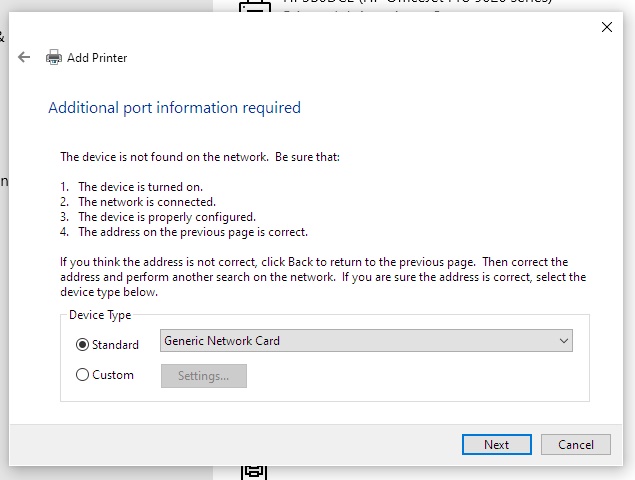Click the Device Type group label
Image resolution: width=635 pixels, height=480 pixels.
pos(100,315)
